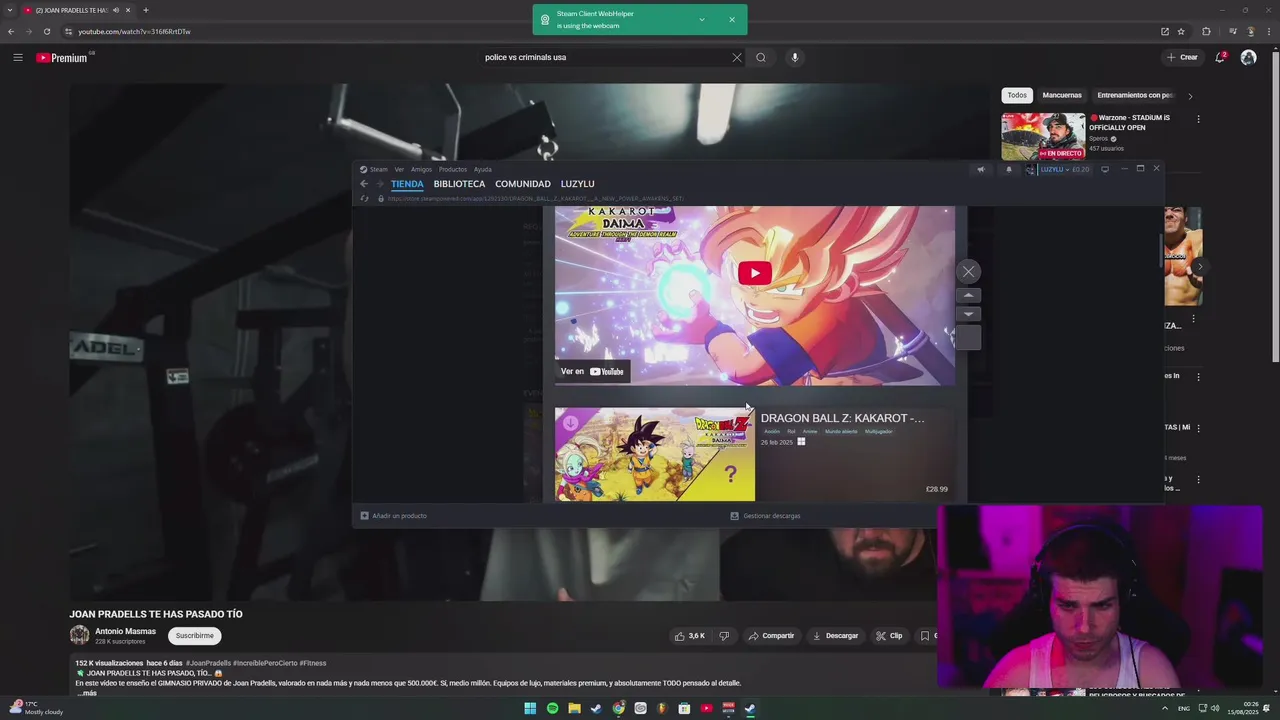Select Todos filter chip

coord(1017,95)
